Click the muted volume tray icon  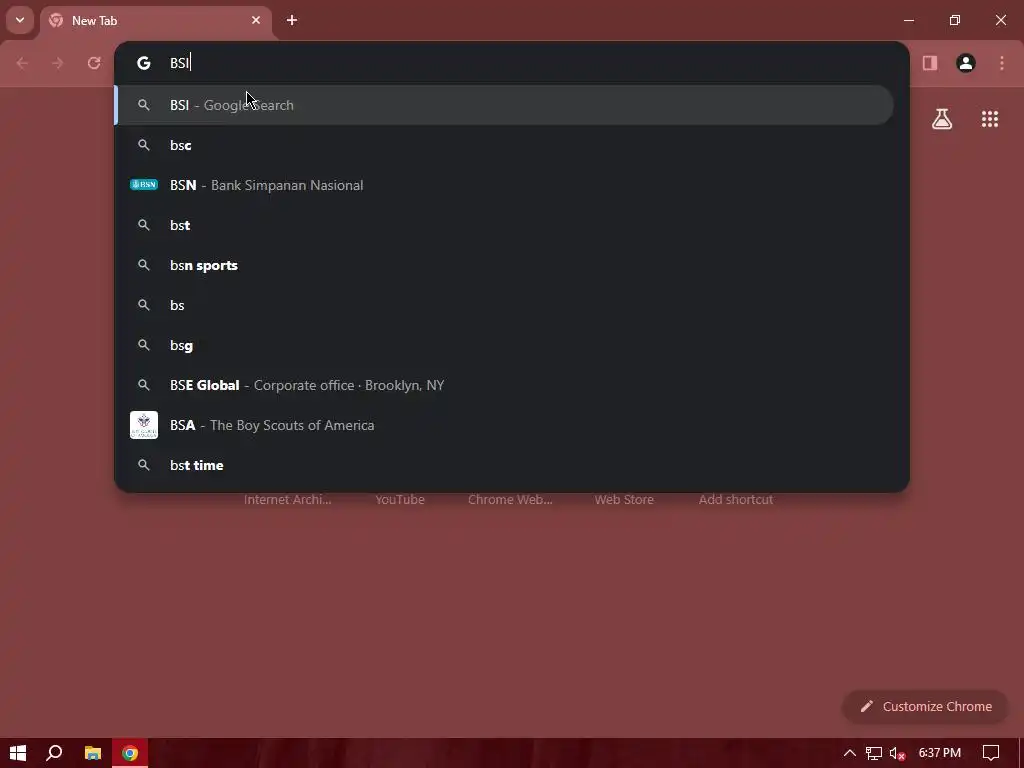click(897, 753)
